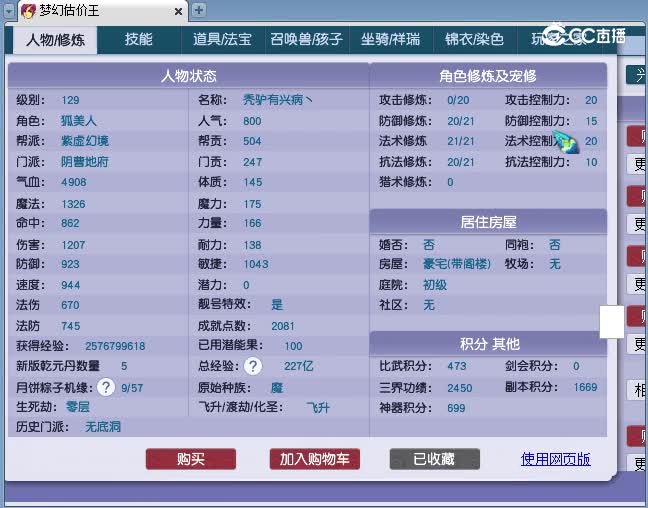
Task: Open the 道具/法宝 tab
Action: pyautogui.click(x=222, y=40)
